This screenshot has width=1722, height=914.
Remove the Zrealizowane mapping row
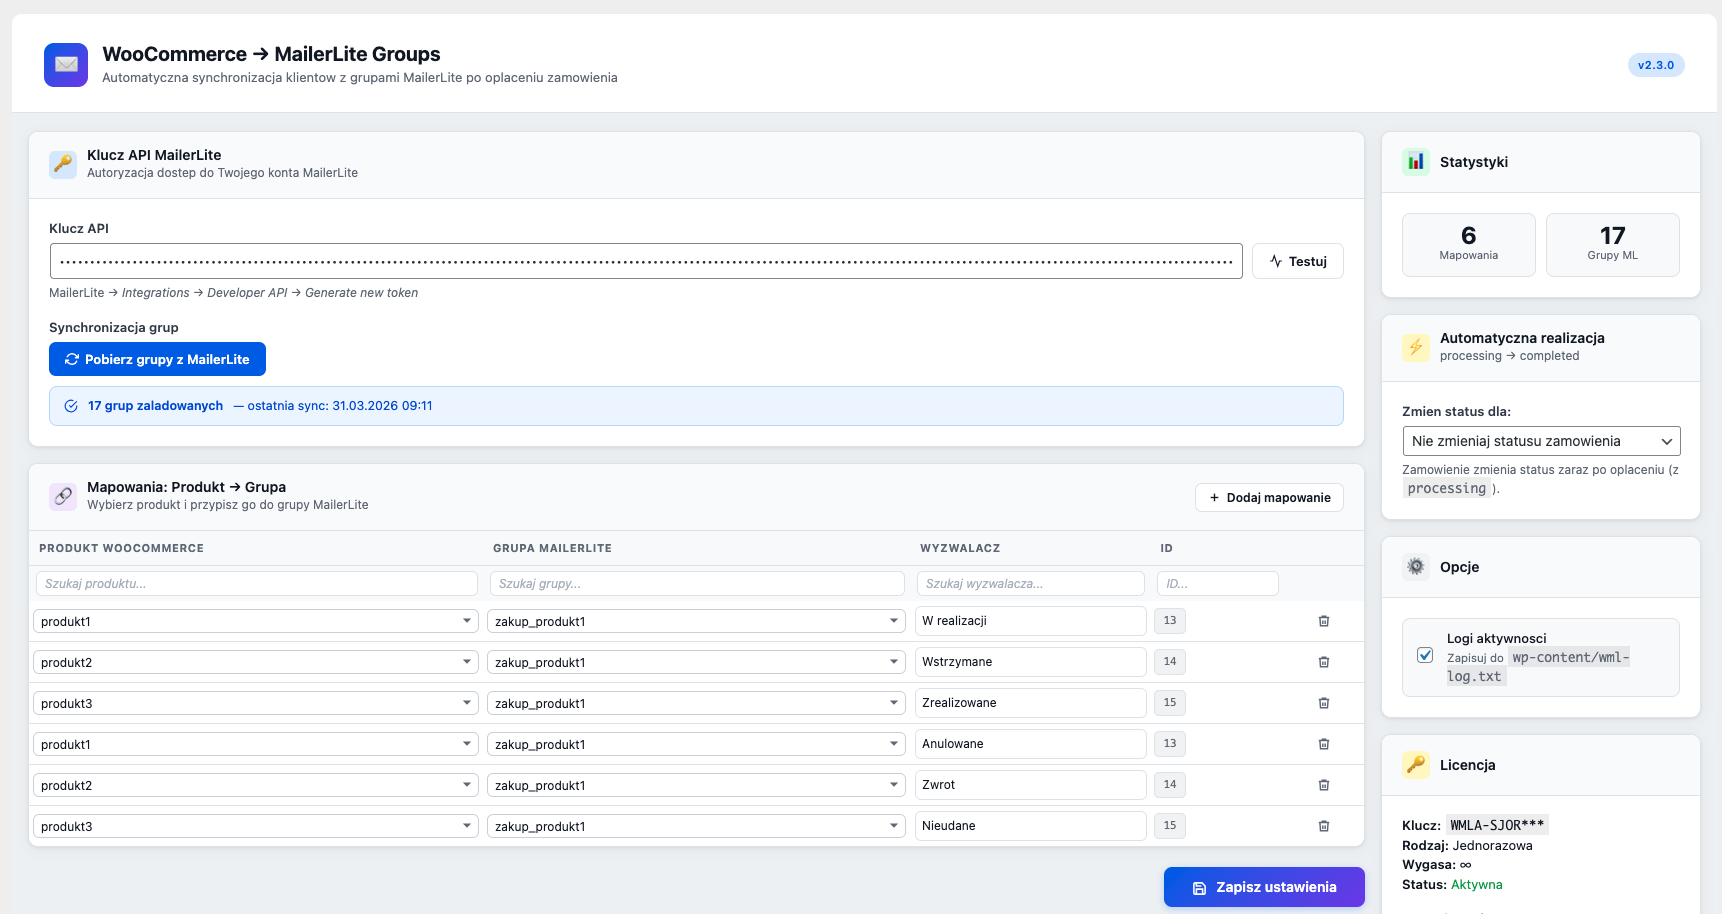point(1323,703)
